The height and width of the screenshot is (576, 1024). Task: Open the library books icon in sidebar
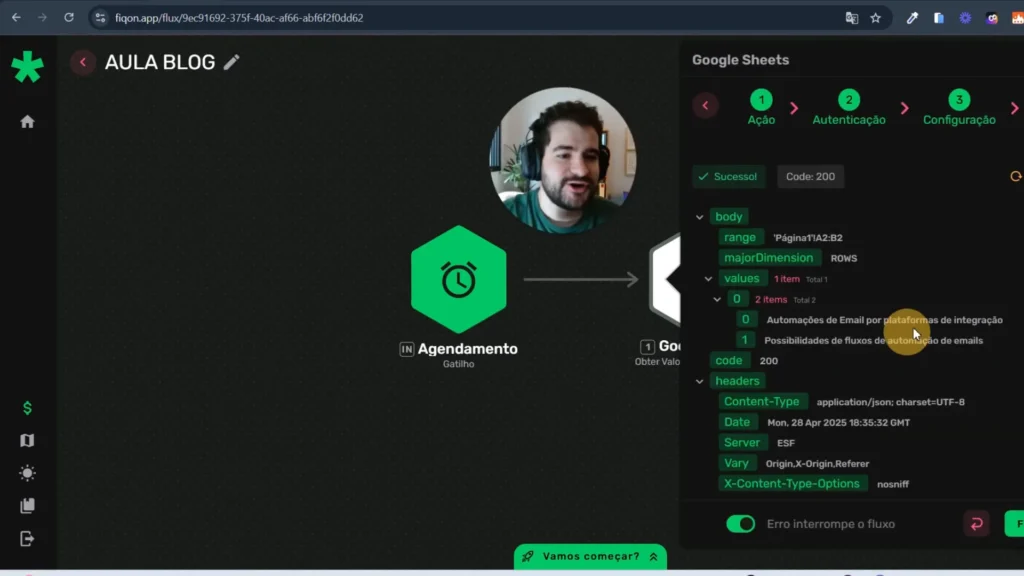[27, 506]
